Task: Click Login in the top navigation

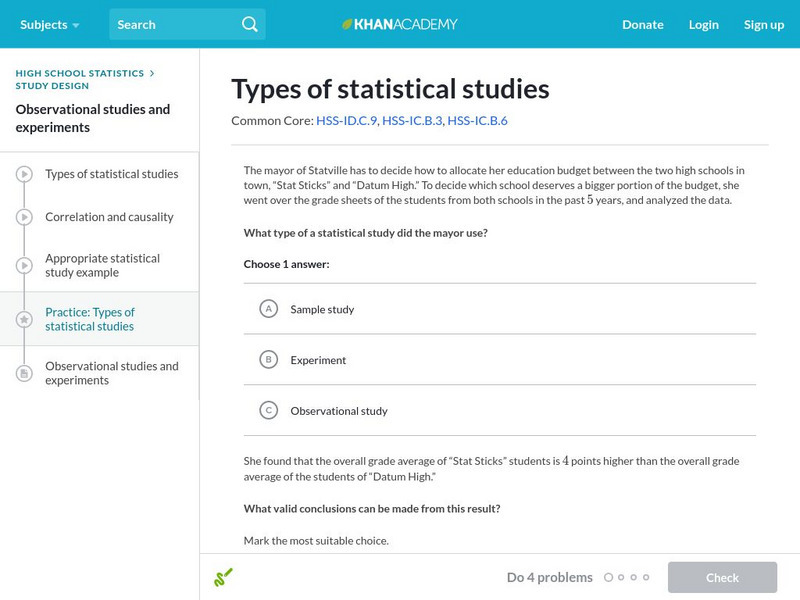Action: (x=703, y=24)
